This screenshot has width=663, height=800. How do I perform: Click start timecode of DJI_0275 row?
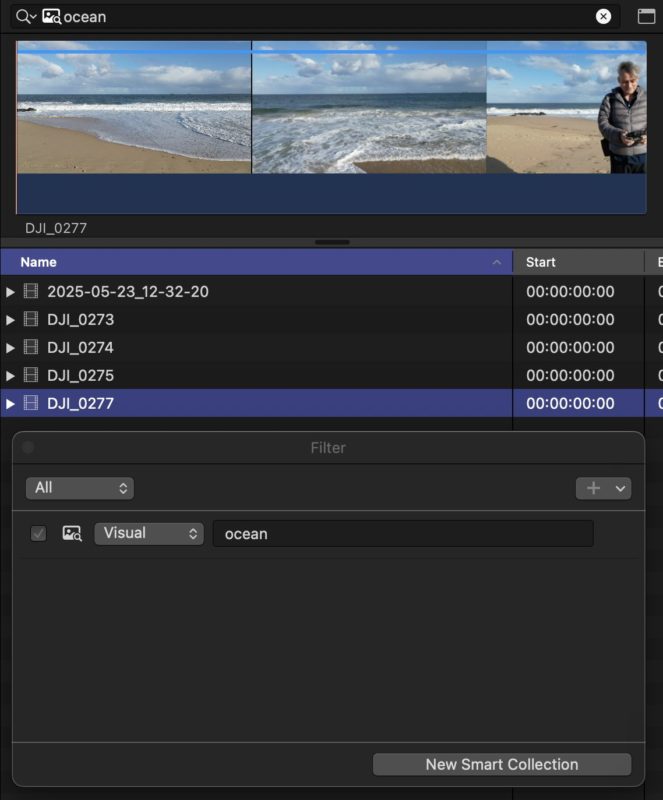(570, 376)
